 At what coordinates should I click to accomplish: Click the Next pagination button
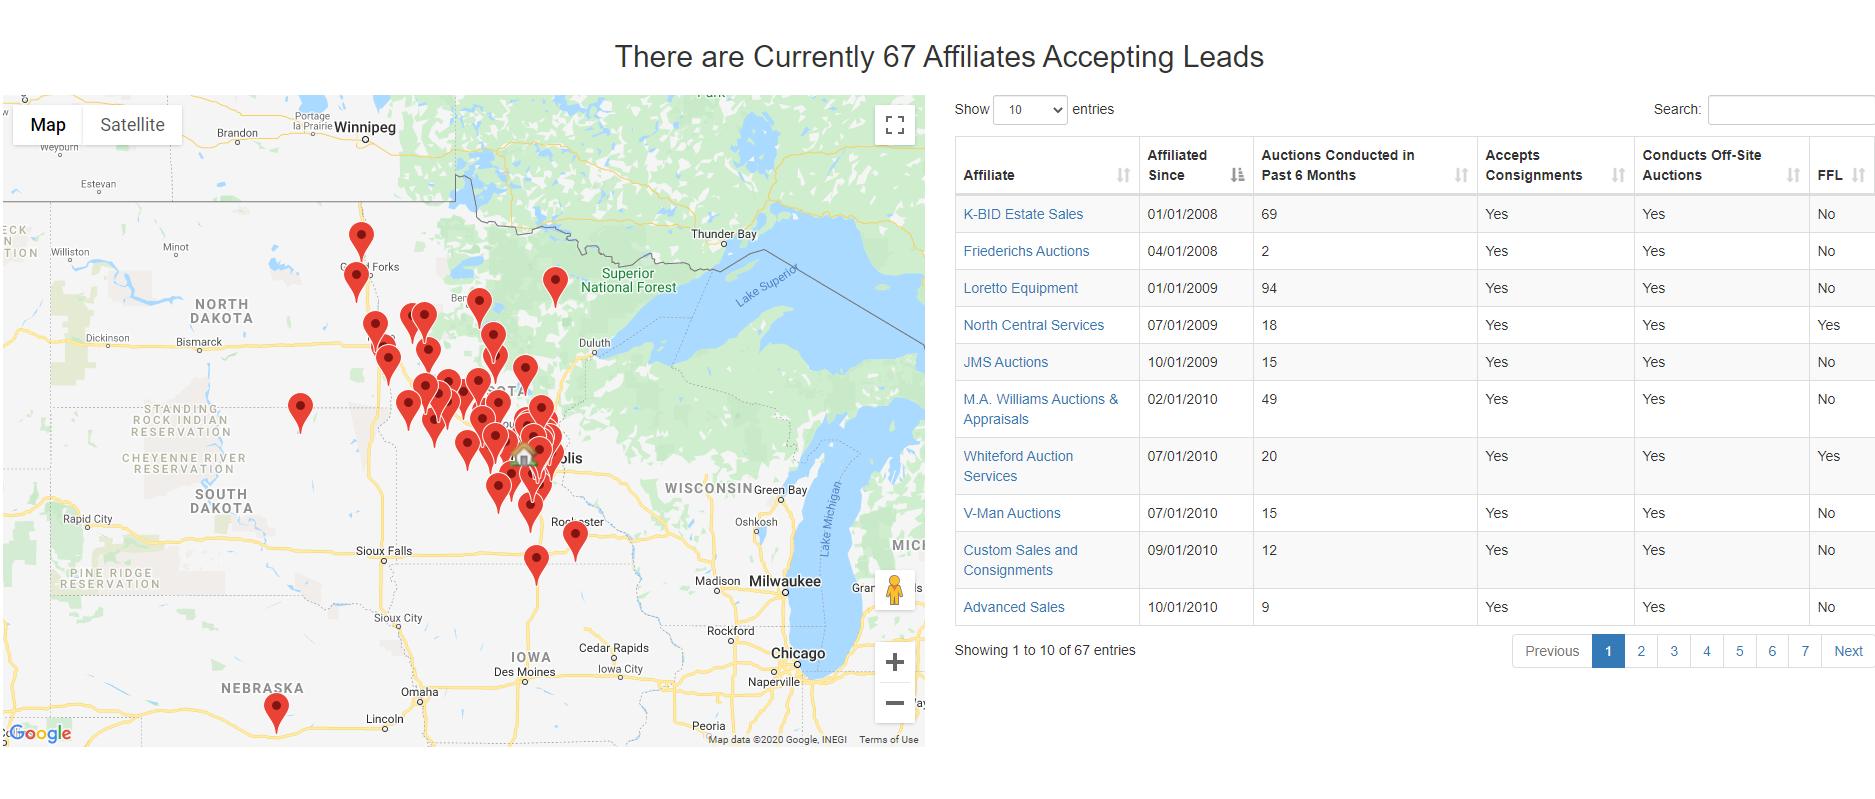click(1848, 651)
